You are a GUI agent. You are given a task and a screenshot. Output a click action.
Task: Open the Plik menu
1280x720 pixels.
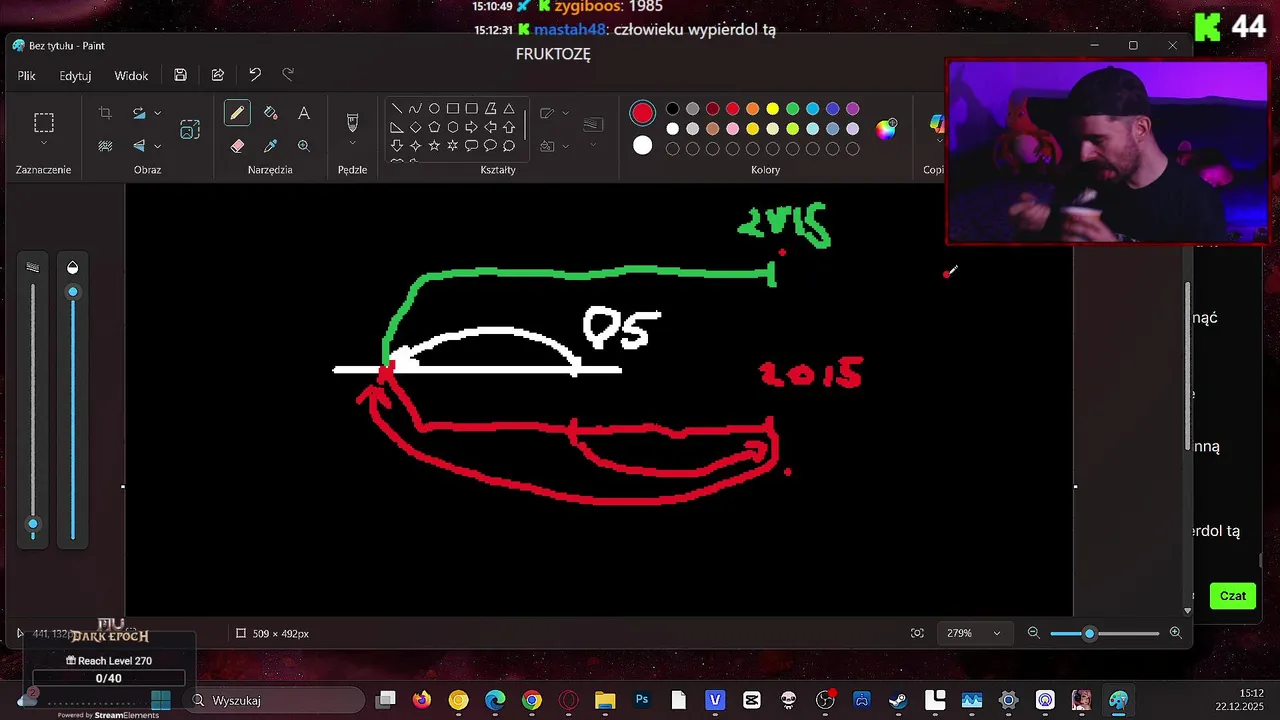tap(27, 75)
